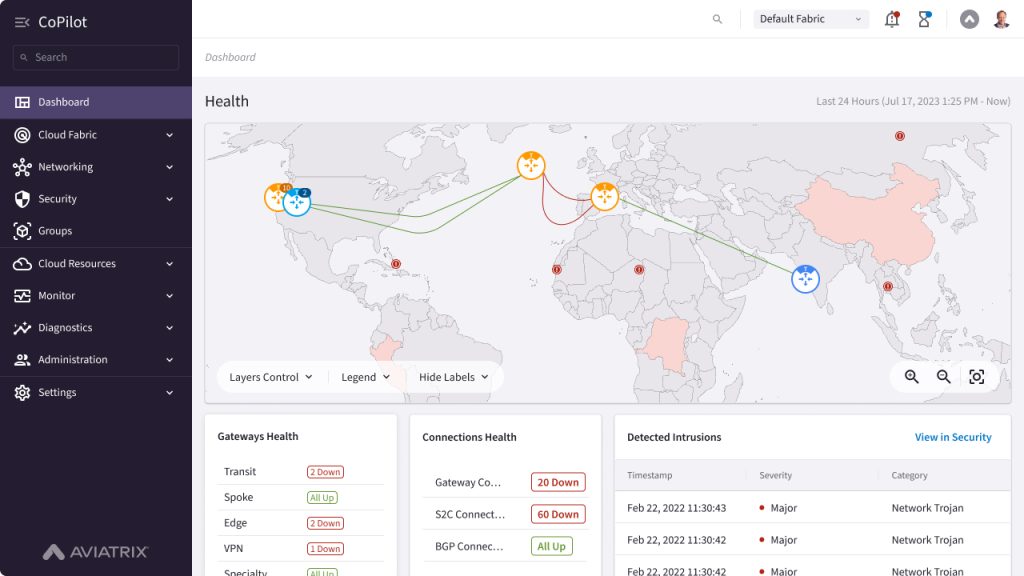The width and height of the screenshot is (1024, 576).
Task: Toggle the Hide Labels option
Action: 453,377
